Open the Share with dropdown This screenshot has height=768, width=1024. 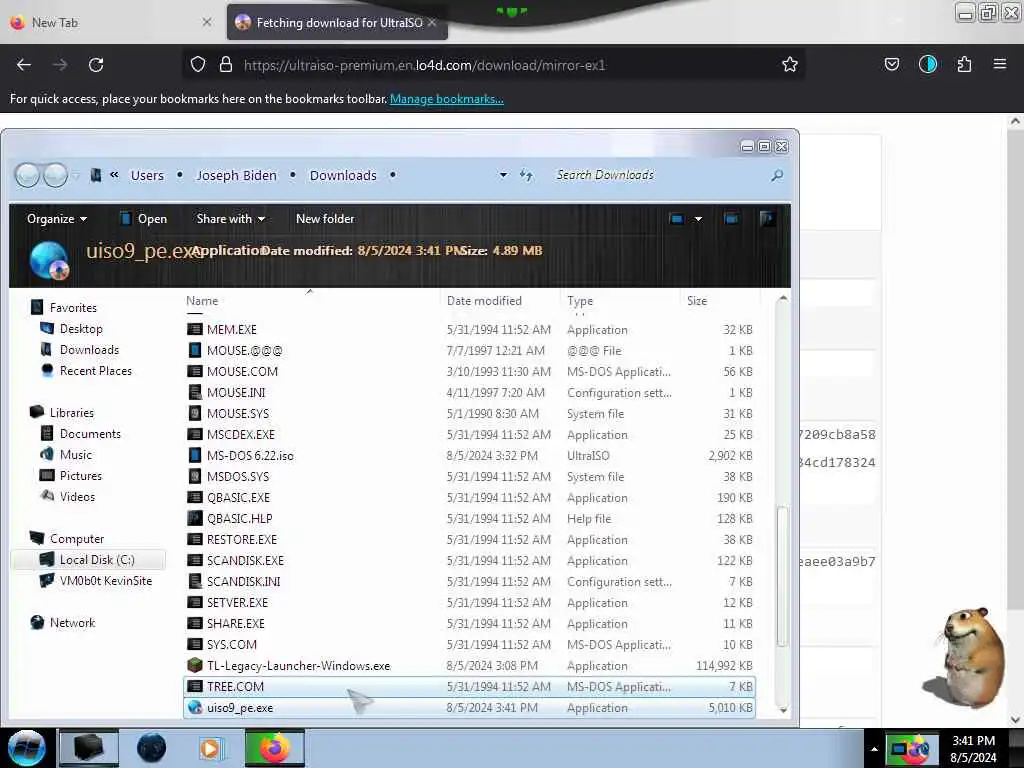point(231,219)
